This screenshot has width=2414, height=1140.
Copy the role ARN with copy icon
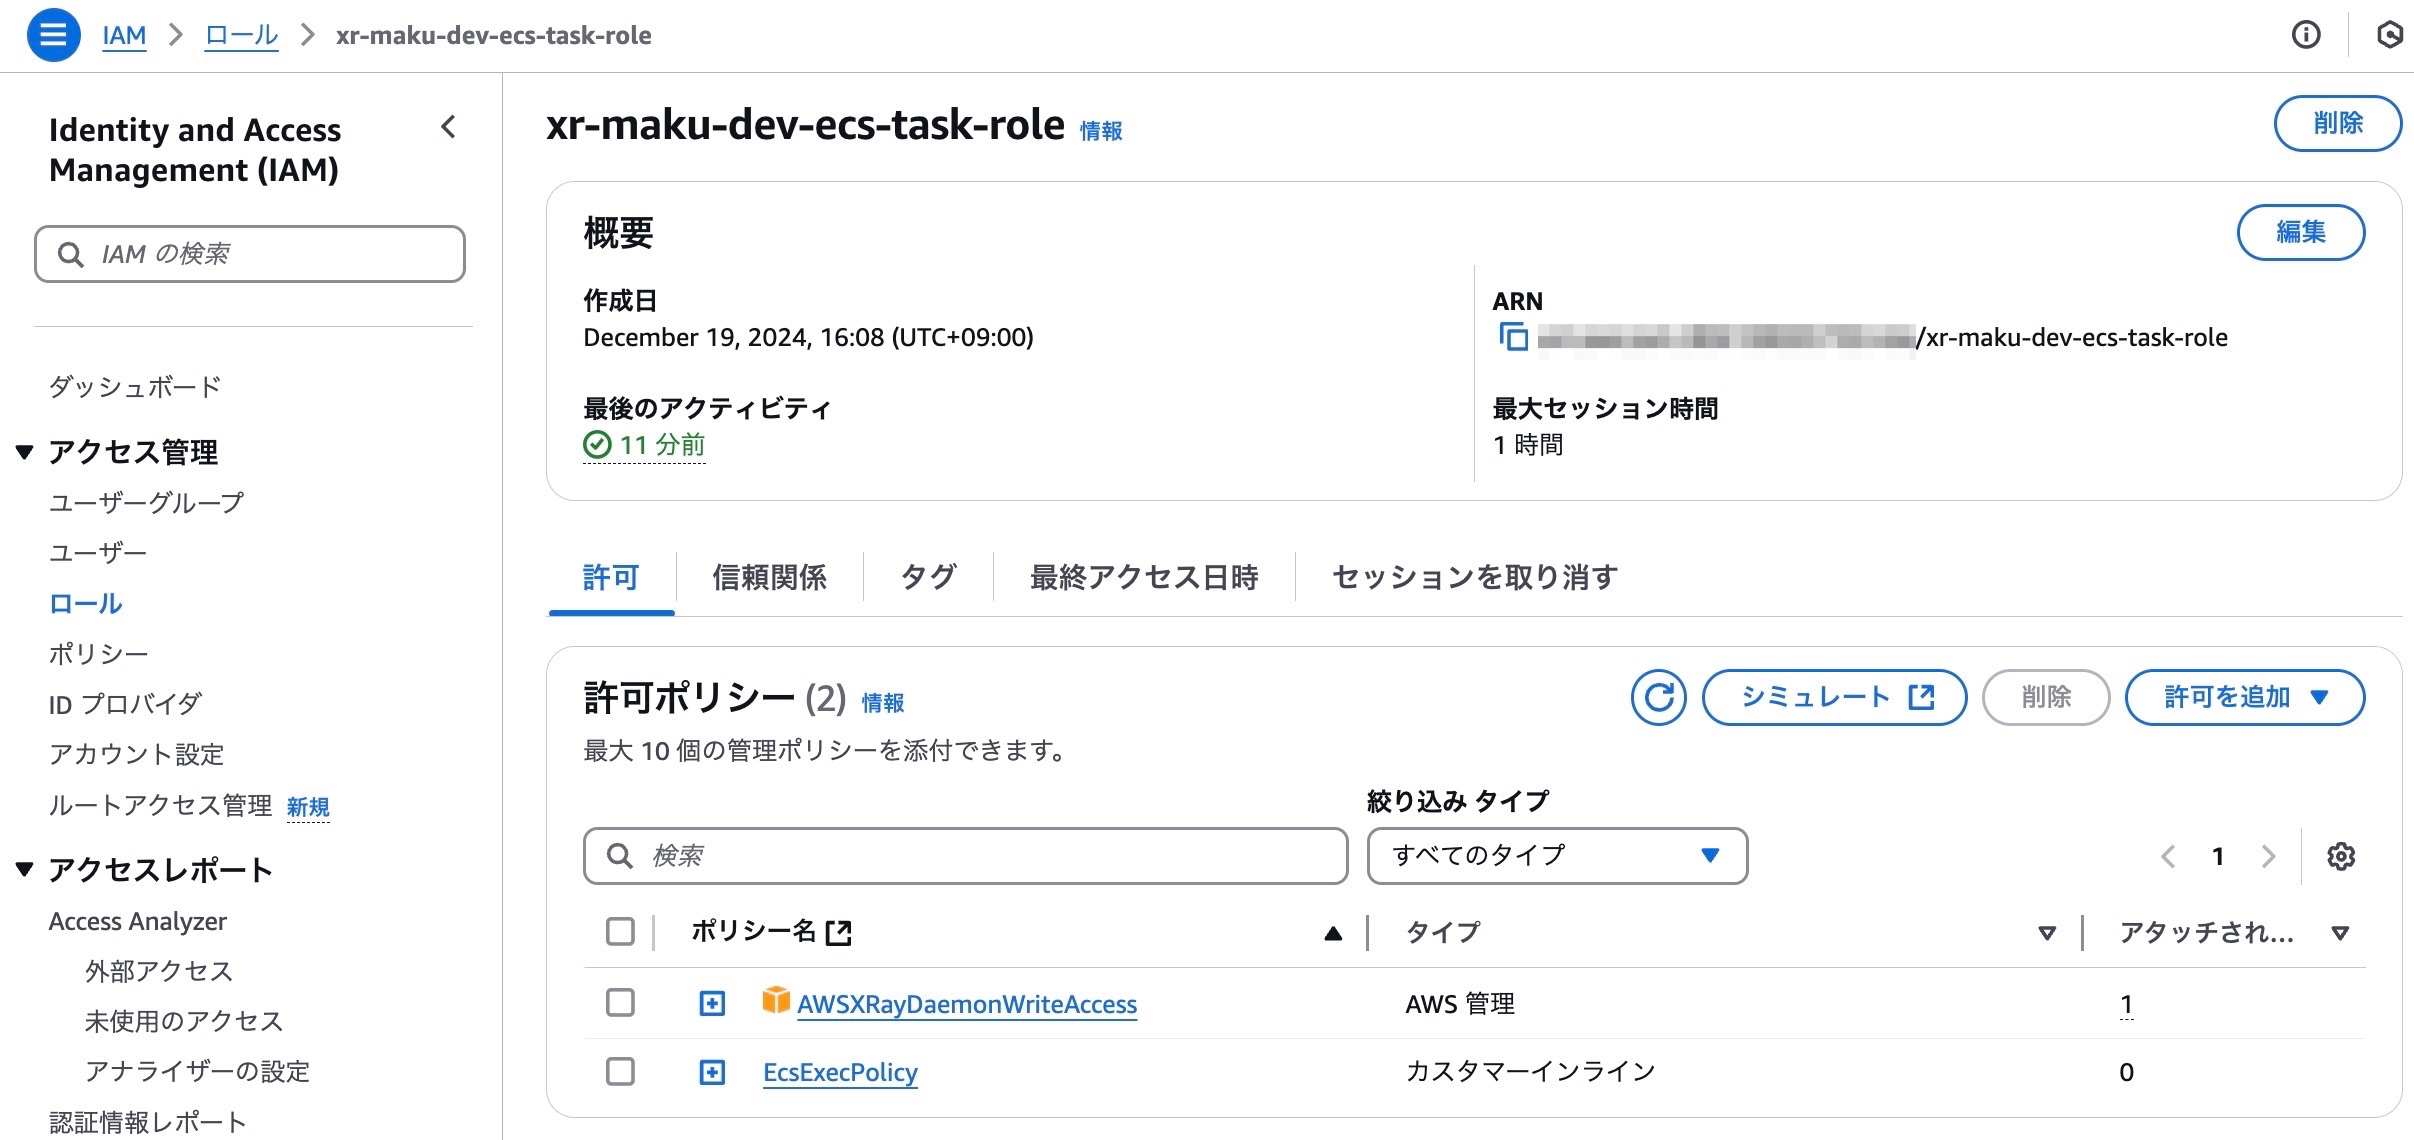coord(1513,337)
